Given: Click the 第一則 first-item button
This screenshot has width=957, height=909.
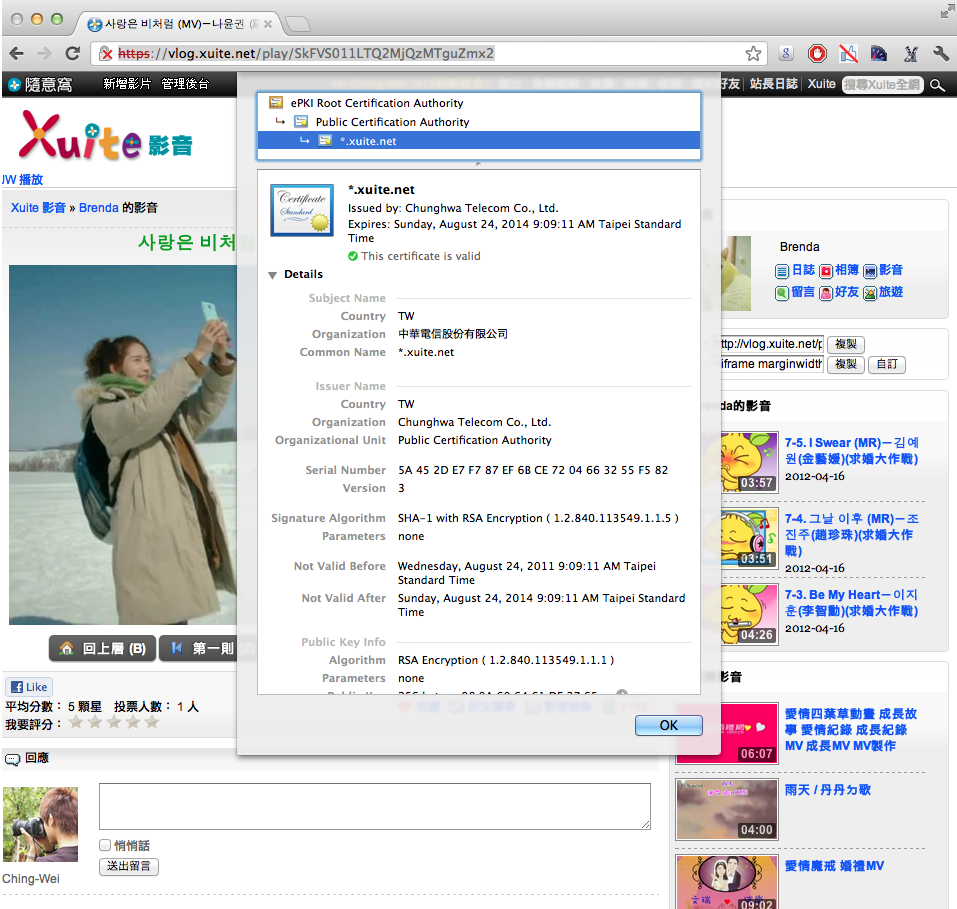Looking at the screenshot, I should [x=200, y=648].
